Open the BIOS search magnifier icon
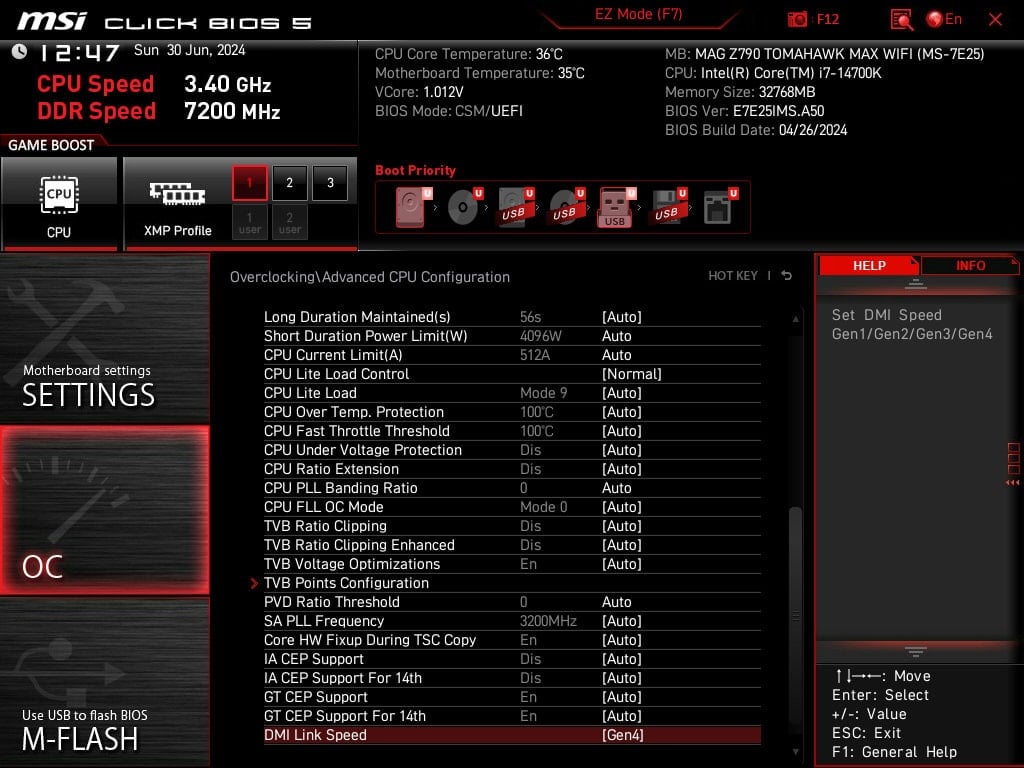This screenshot has height=768, width=1024. [x=902, y=20]
